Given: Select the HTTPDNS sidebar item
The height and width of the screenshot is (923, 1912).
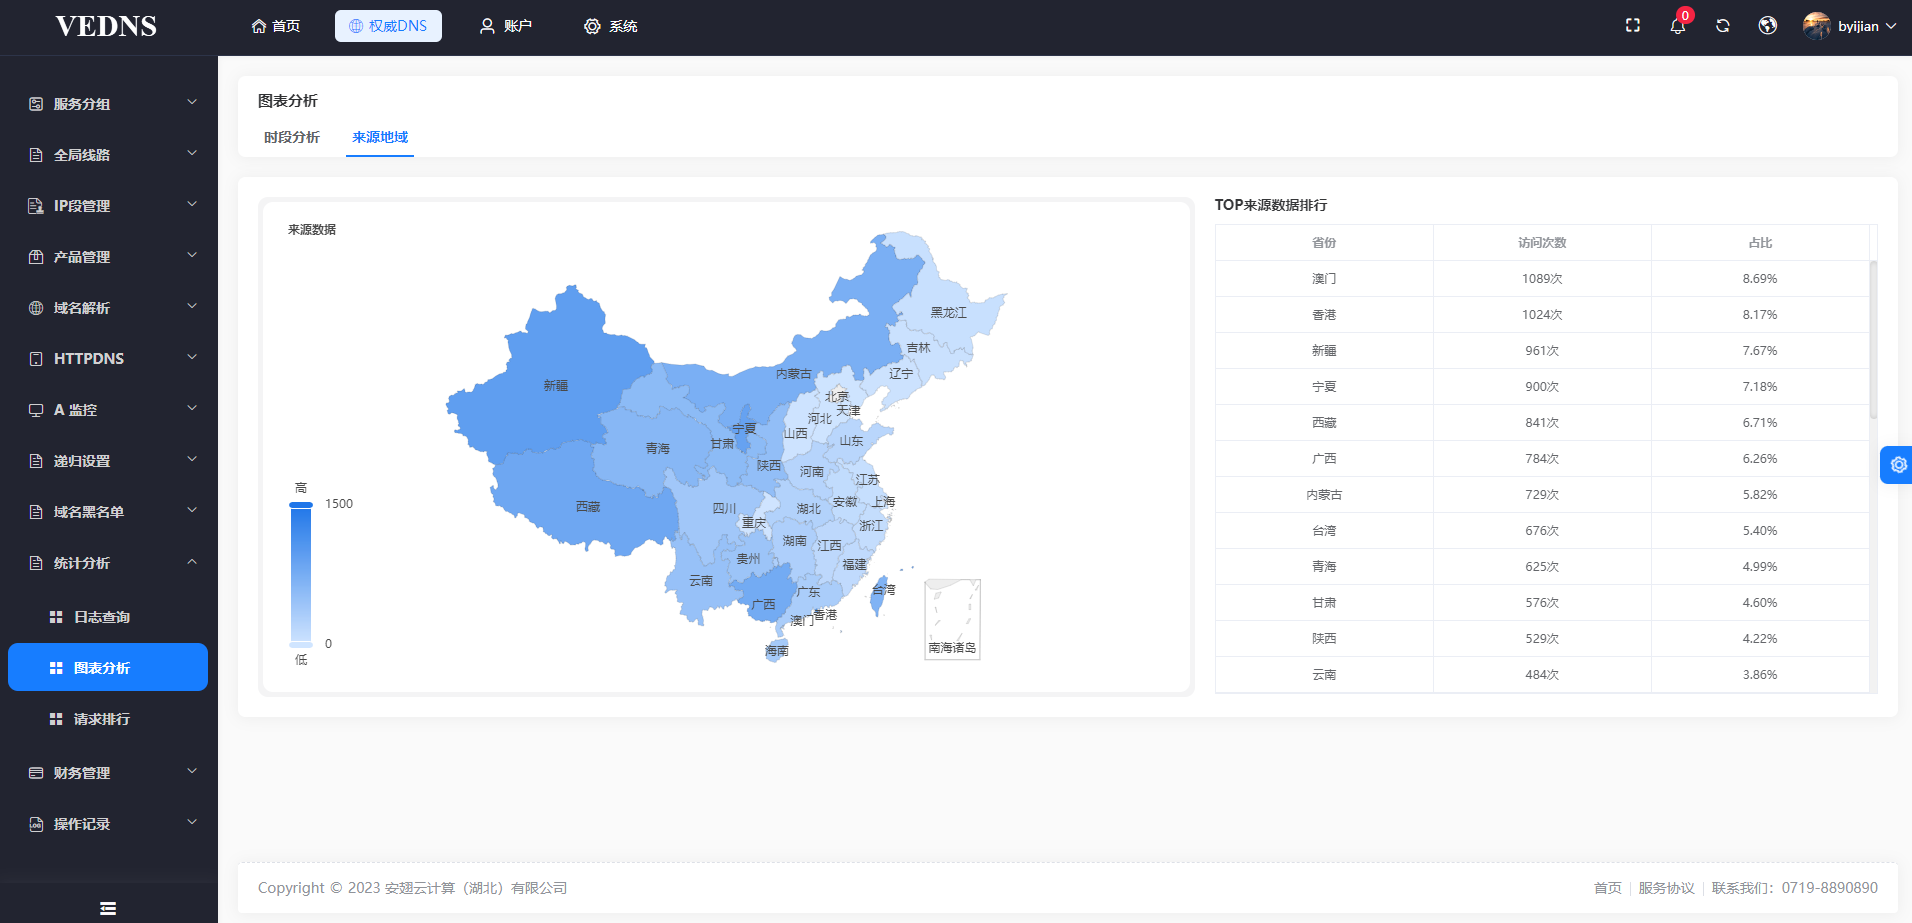Looking at the screenshot, I should tap(89, 358).
